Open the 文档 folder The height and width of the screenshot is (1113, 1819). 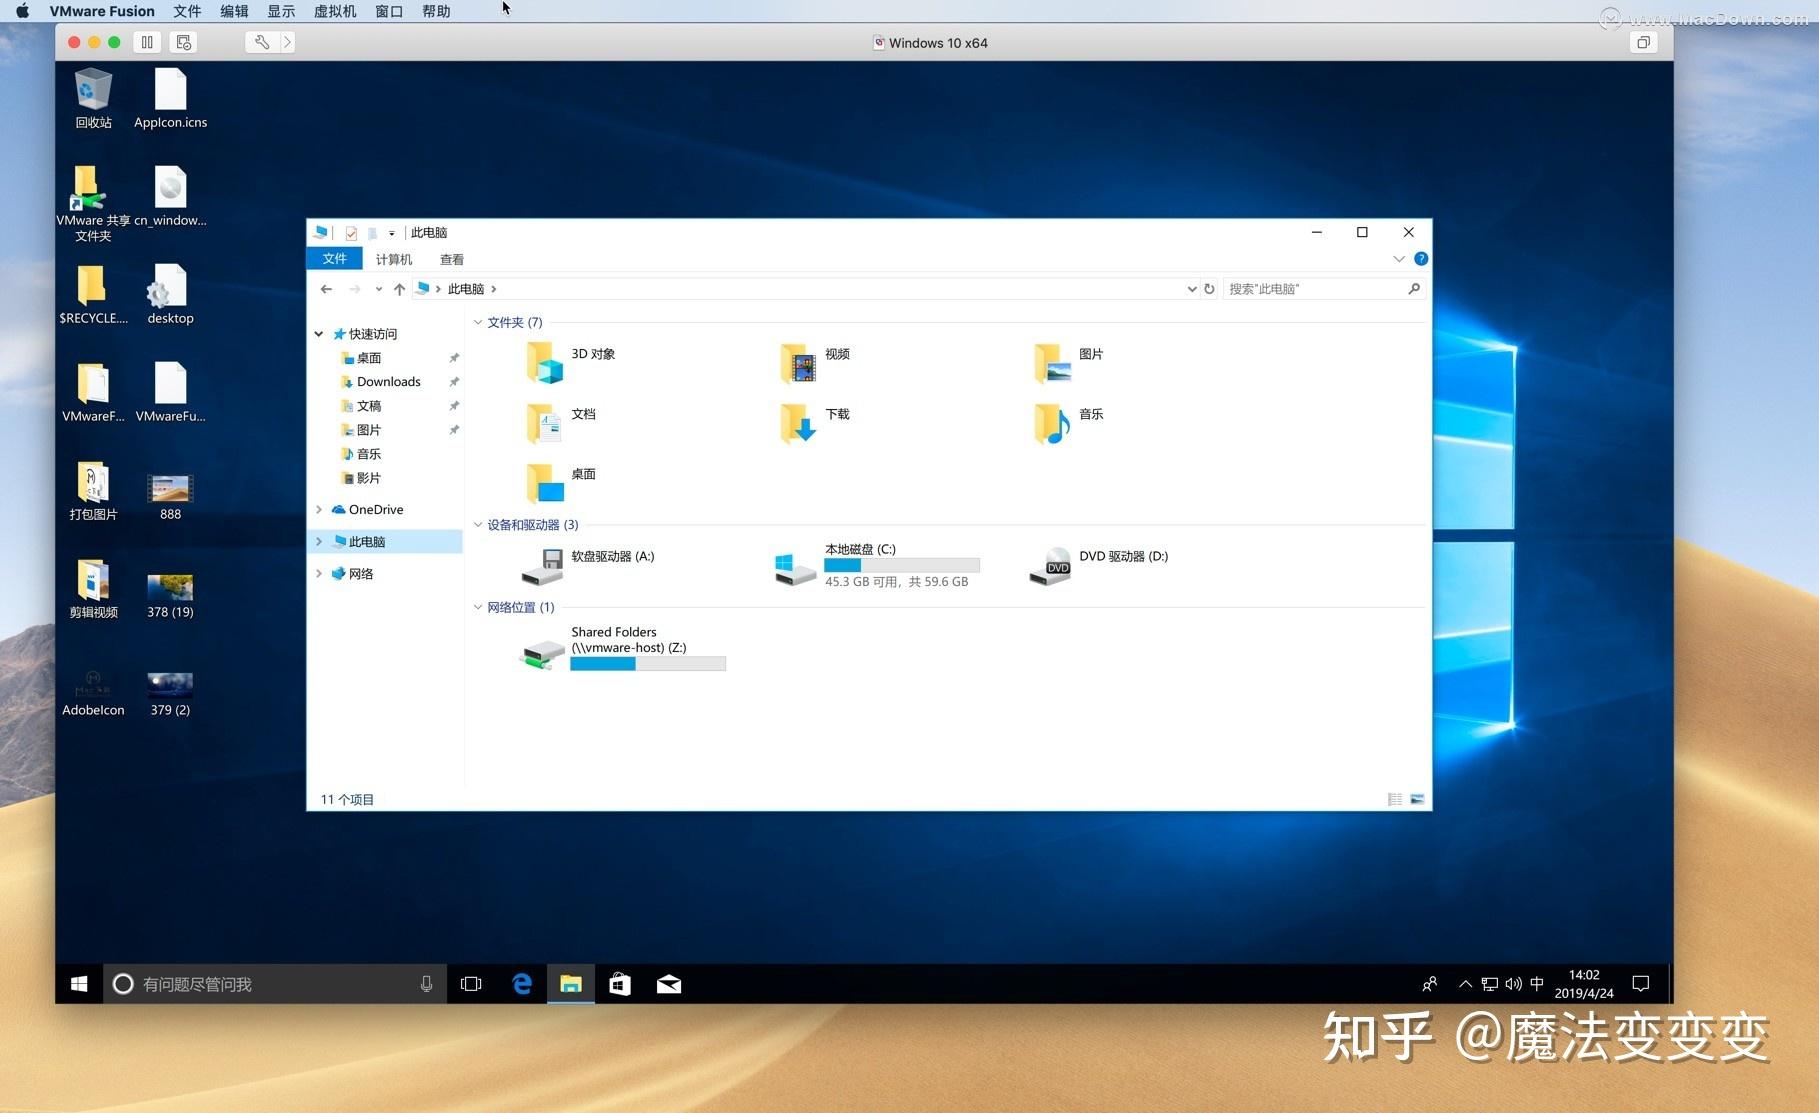(560, 422)
